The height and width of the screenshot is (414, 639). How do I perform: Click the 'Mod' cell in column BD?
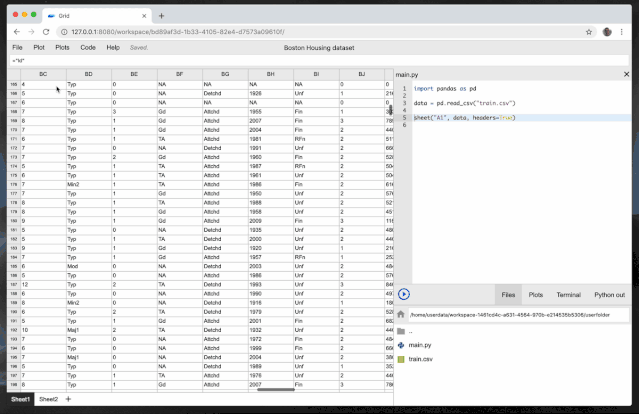(x=88, y=266)
